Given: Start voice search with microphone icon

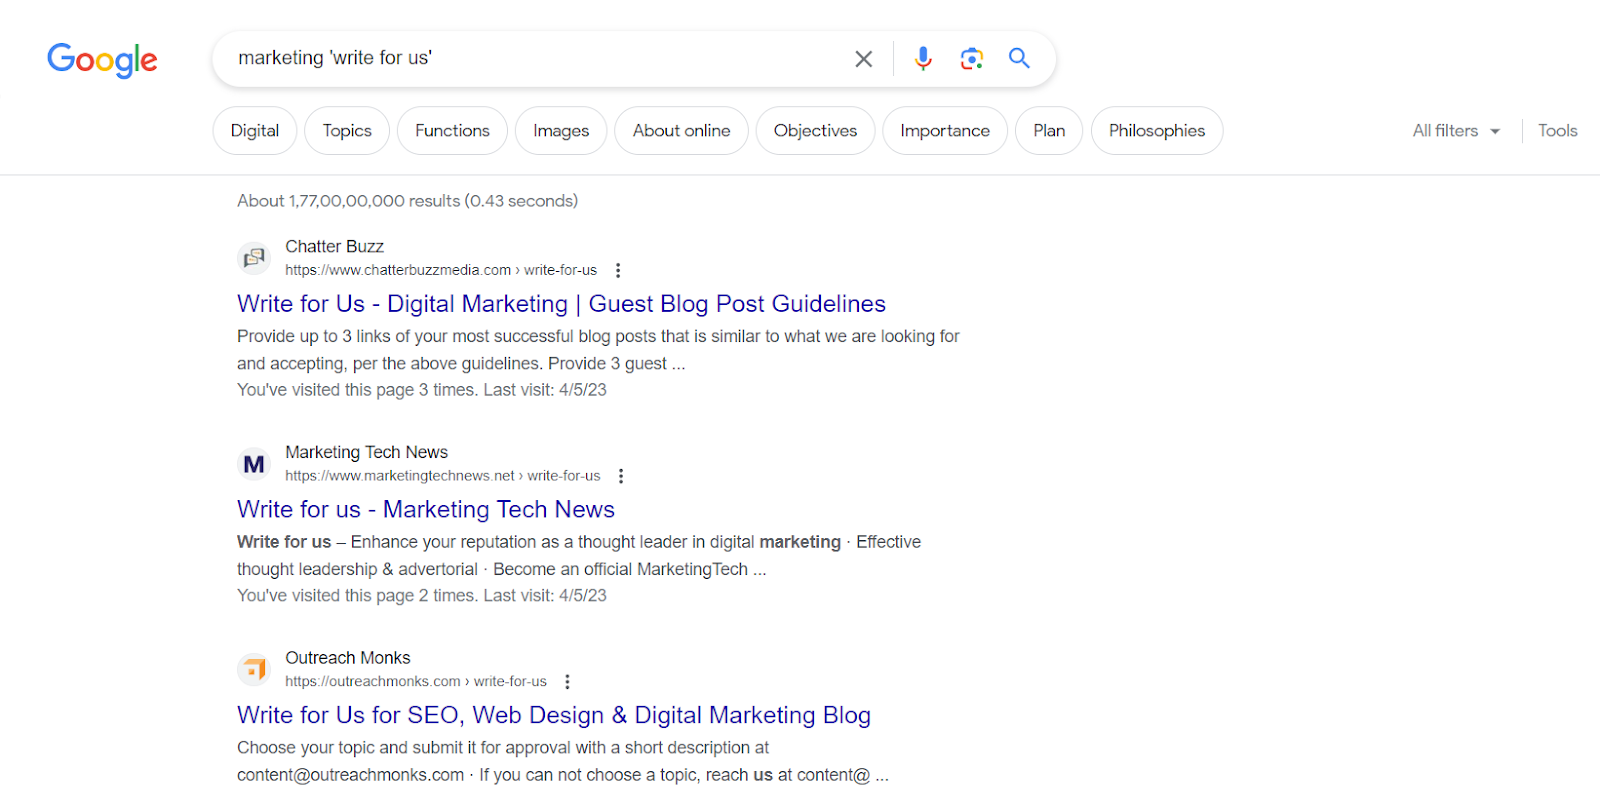Looking at the screenshot, I should pyautogui.click(x=923, y=59).
